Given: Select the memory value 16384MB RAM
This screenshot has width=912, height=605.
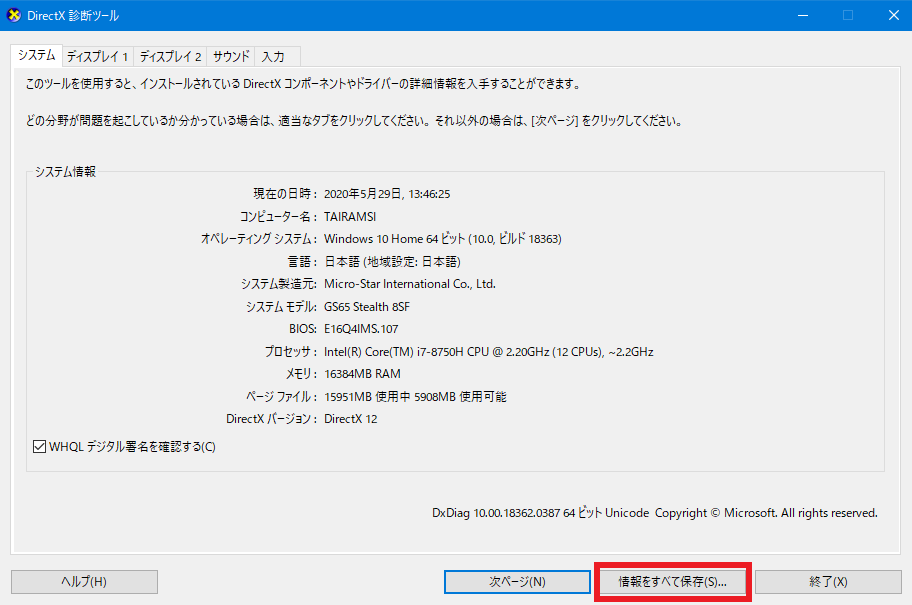Looking at the screenshot, I should [x=362, y=374].
